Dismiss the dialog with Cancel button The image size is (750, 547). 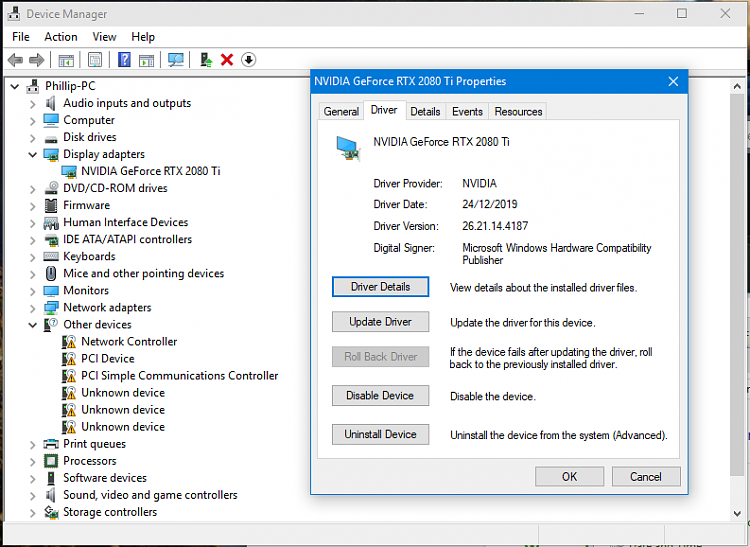pyautogui.click(x=646, y=477)
